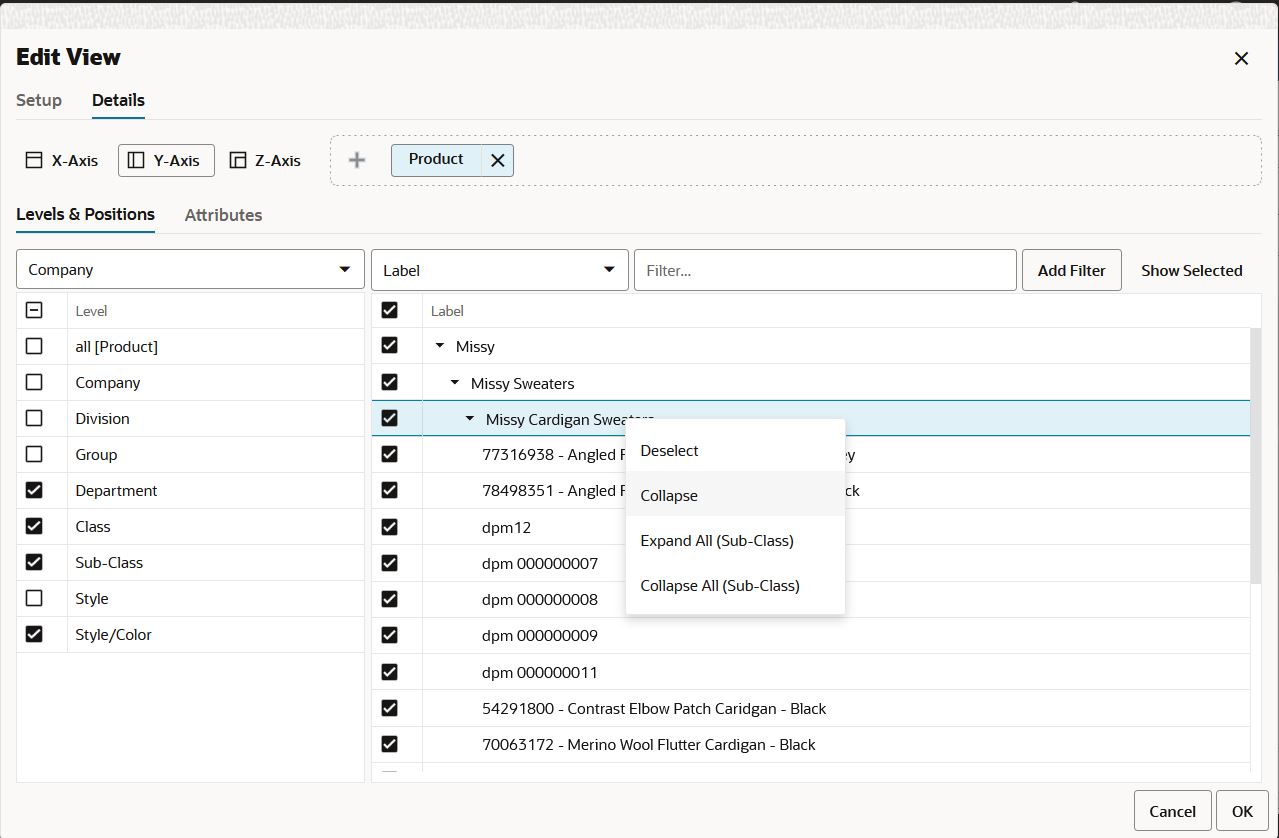Screen dimensions: 1279x838
Task: Click the Z-Axis layout icon
Action: [238, 160]
